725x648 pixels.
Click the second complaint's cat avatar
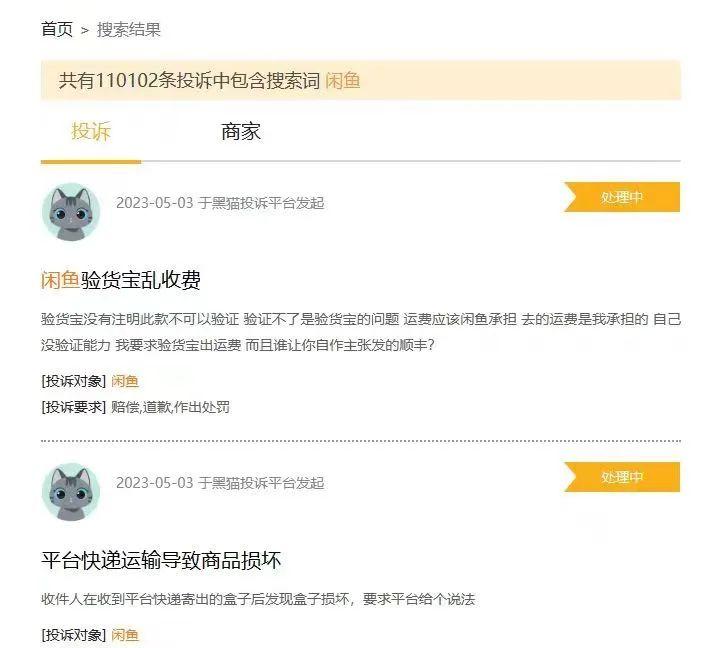(71, 492)
